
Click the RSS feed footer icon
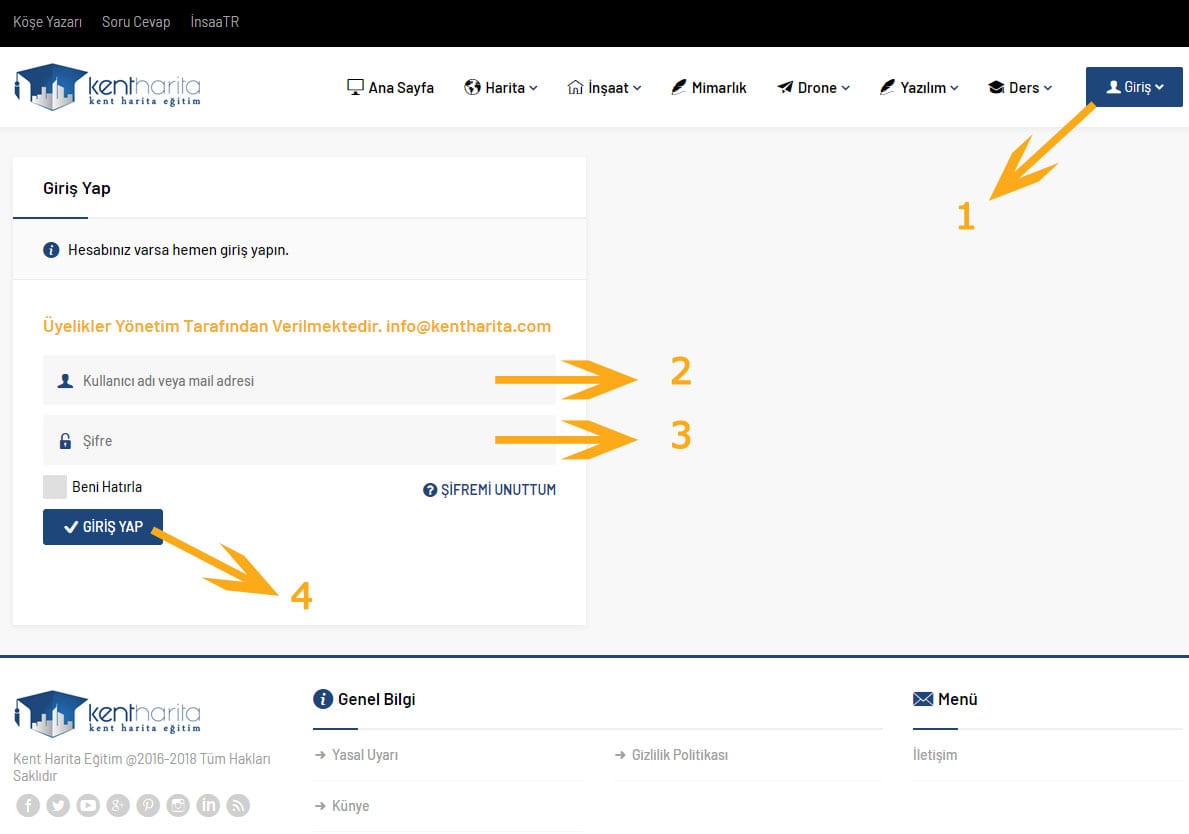(238, 805)
